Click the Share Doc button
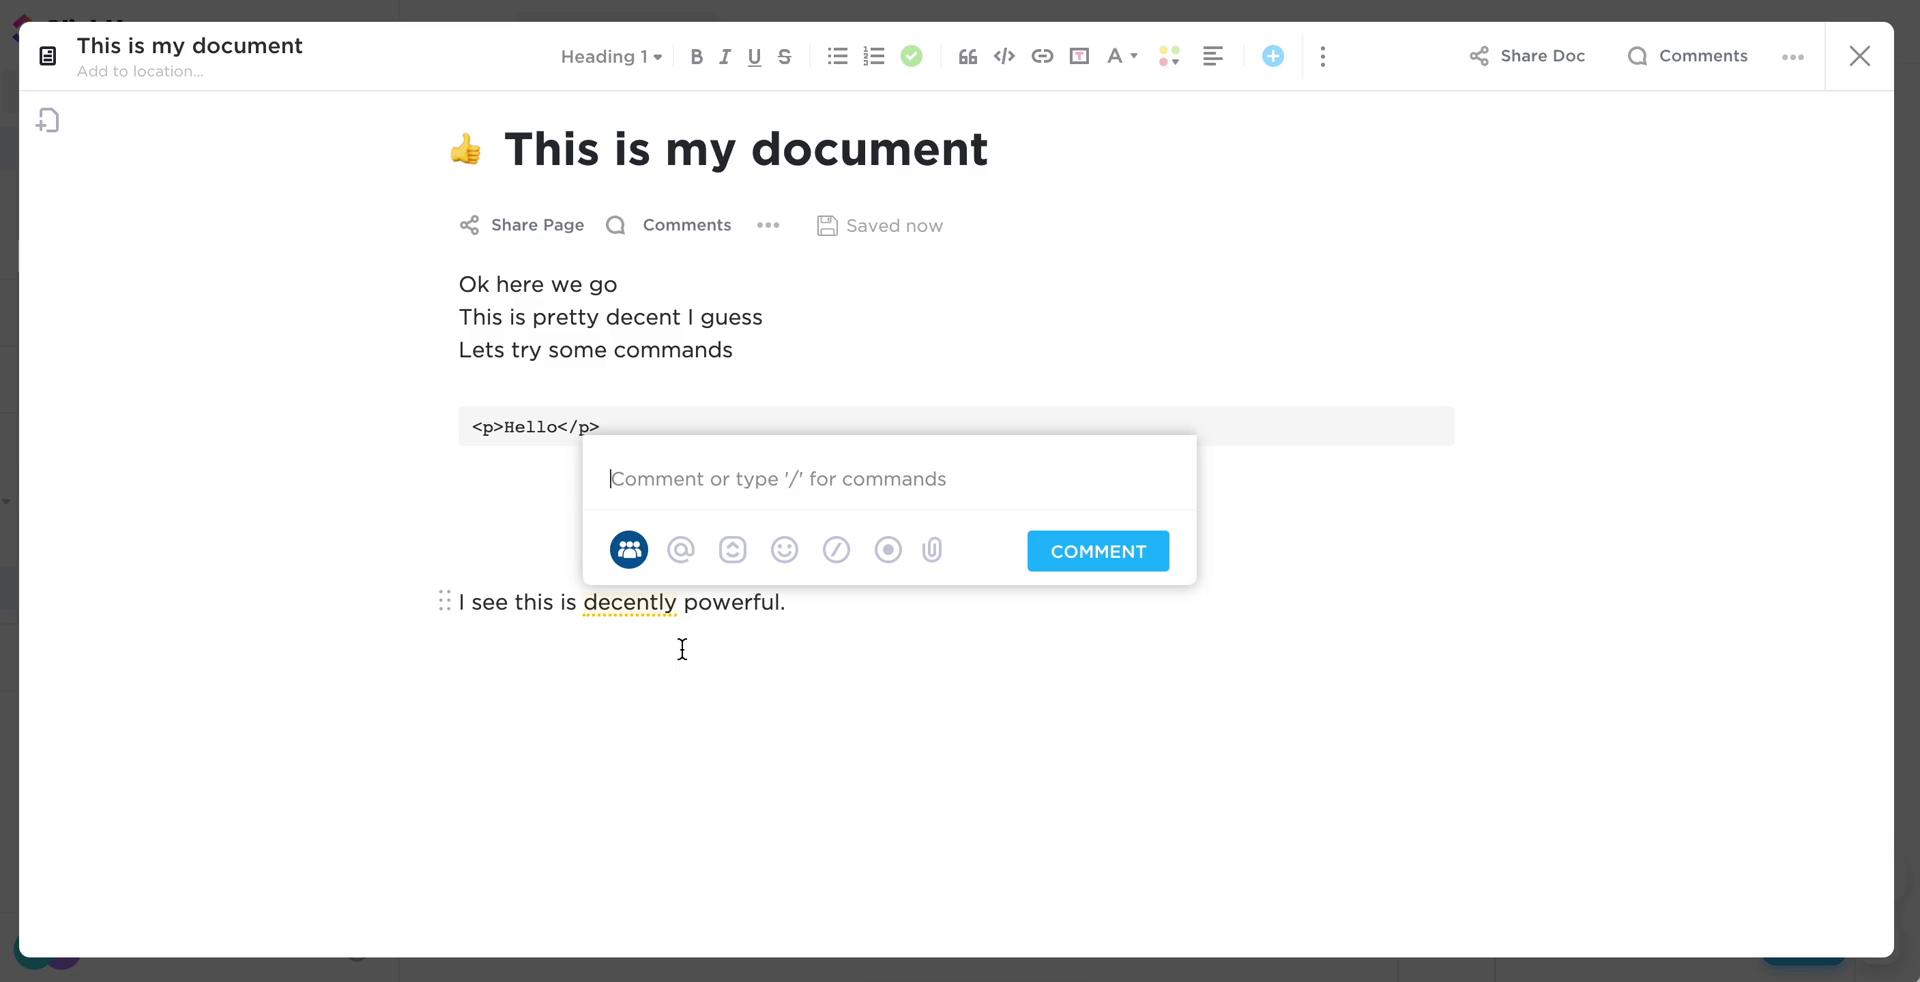Screen dimensions: 1920x982 (1527, 56)
